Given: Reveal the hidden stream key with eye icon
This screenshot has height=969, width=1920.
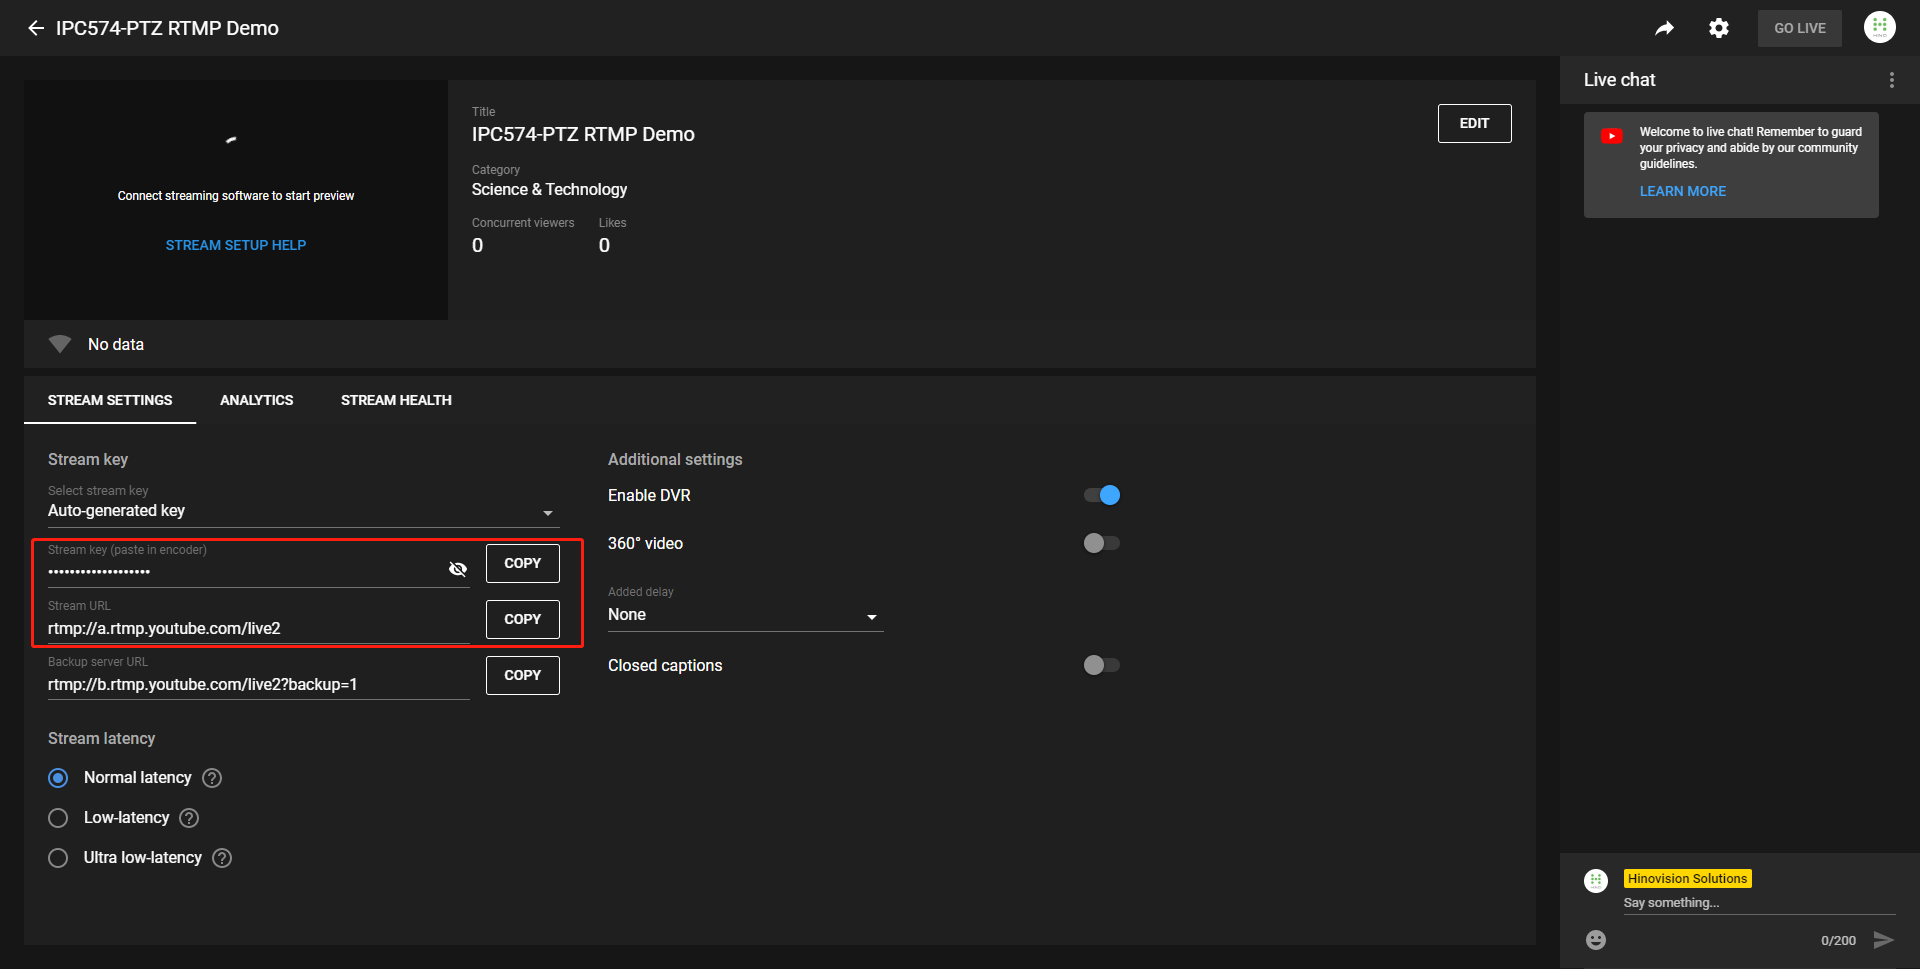Looking at the screenshot, I should click(x=458, y=569).
